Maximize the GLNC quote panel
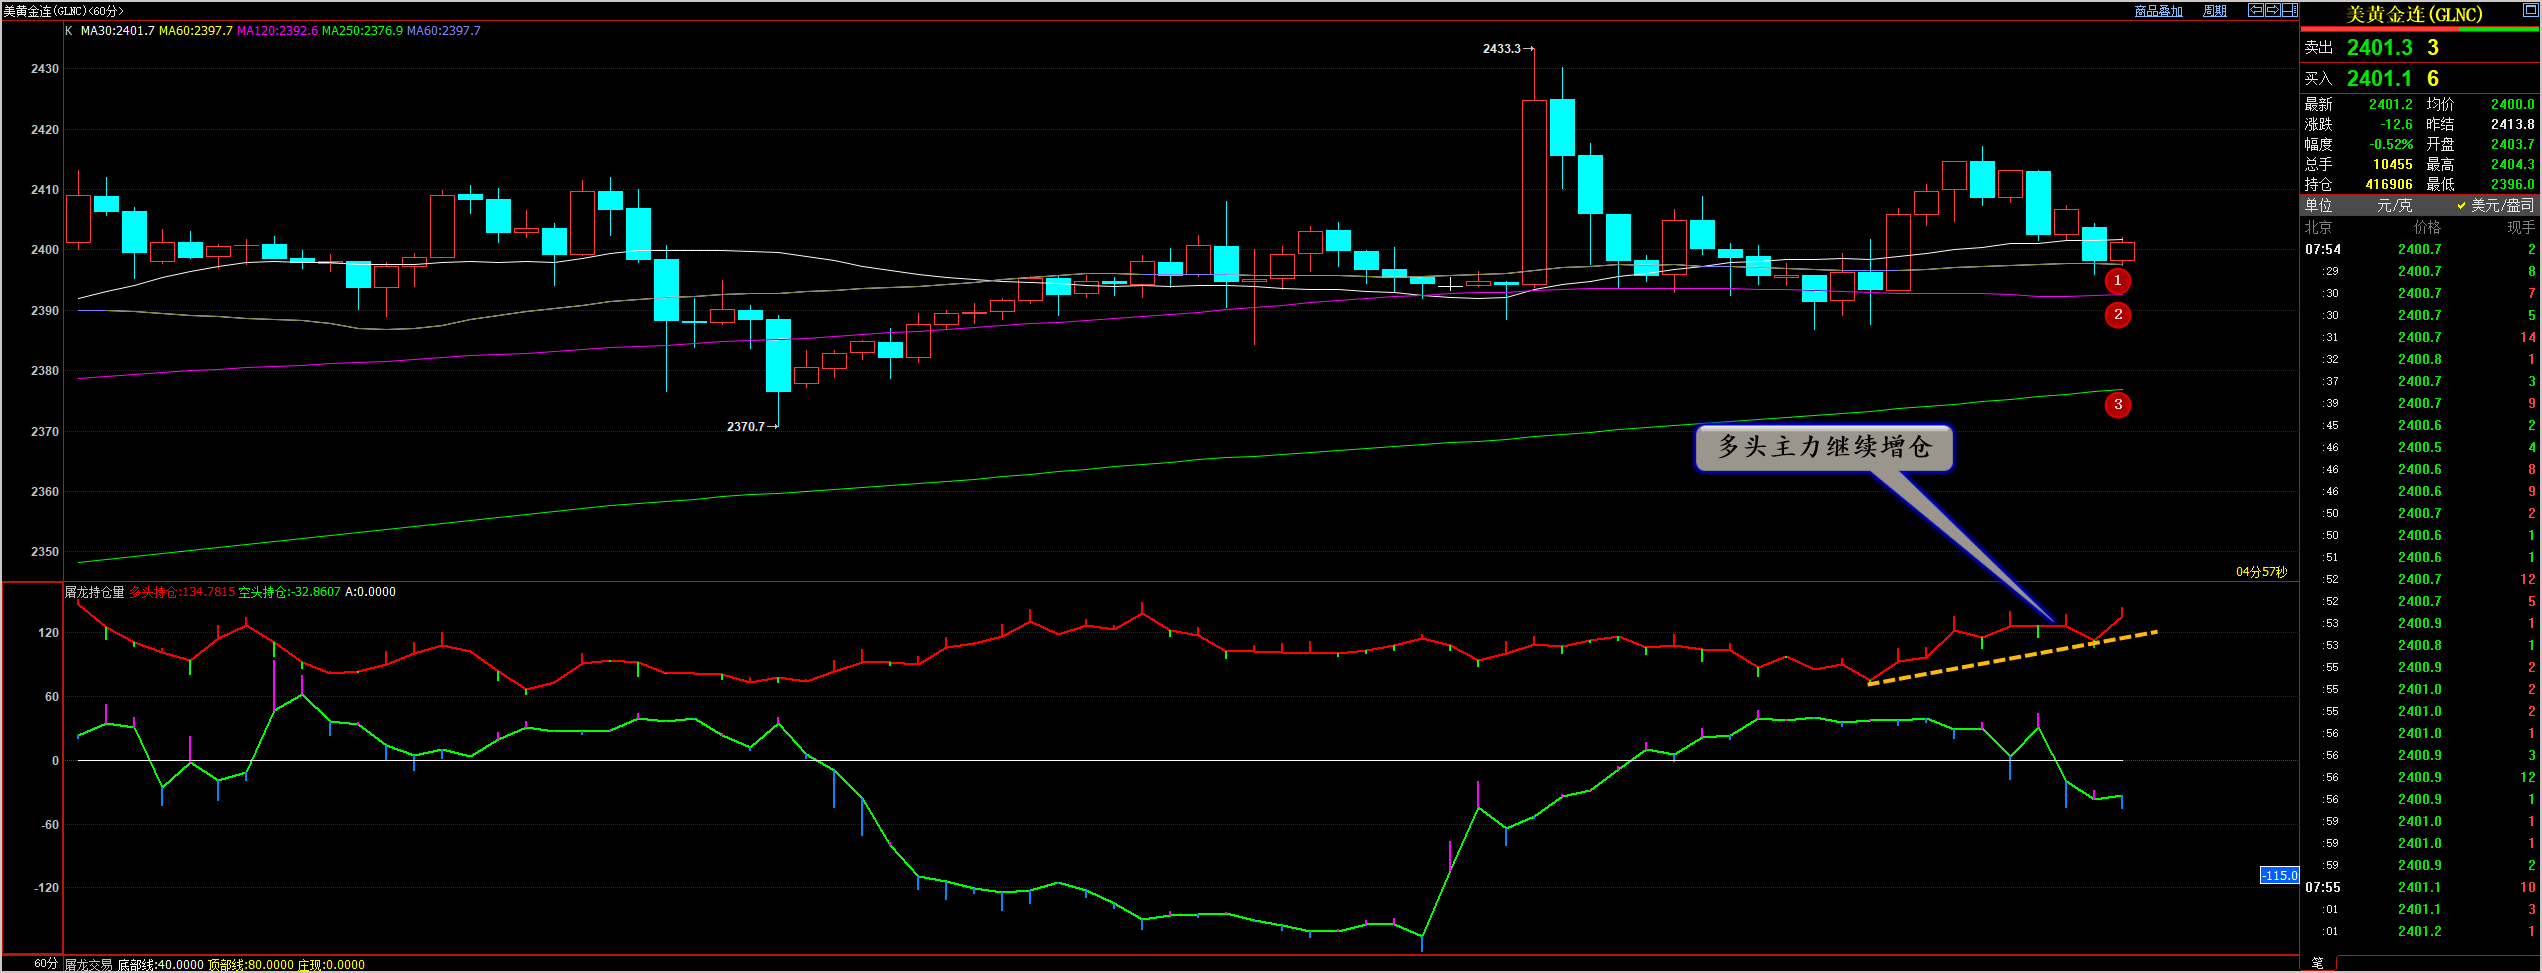 [x=2530, y=10]
